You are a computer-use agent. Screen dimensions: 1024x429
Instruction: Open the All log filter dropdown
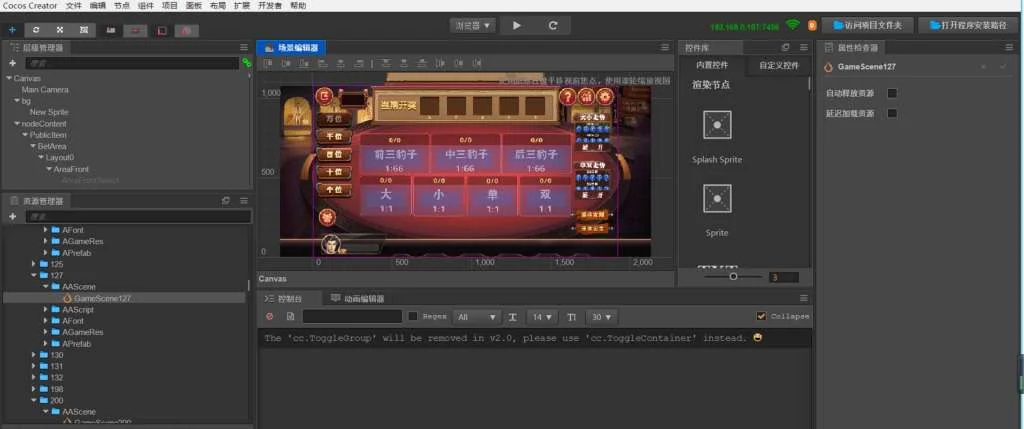tap(476, 317)
